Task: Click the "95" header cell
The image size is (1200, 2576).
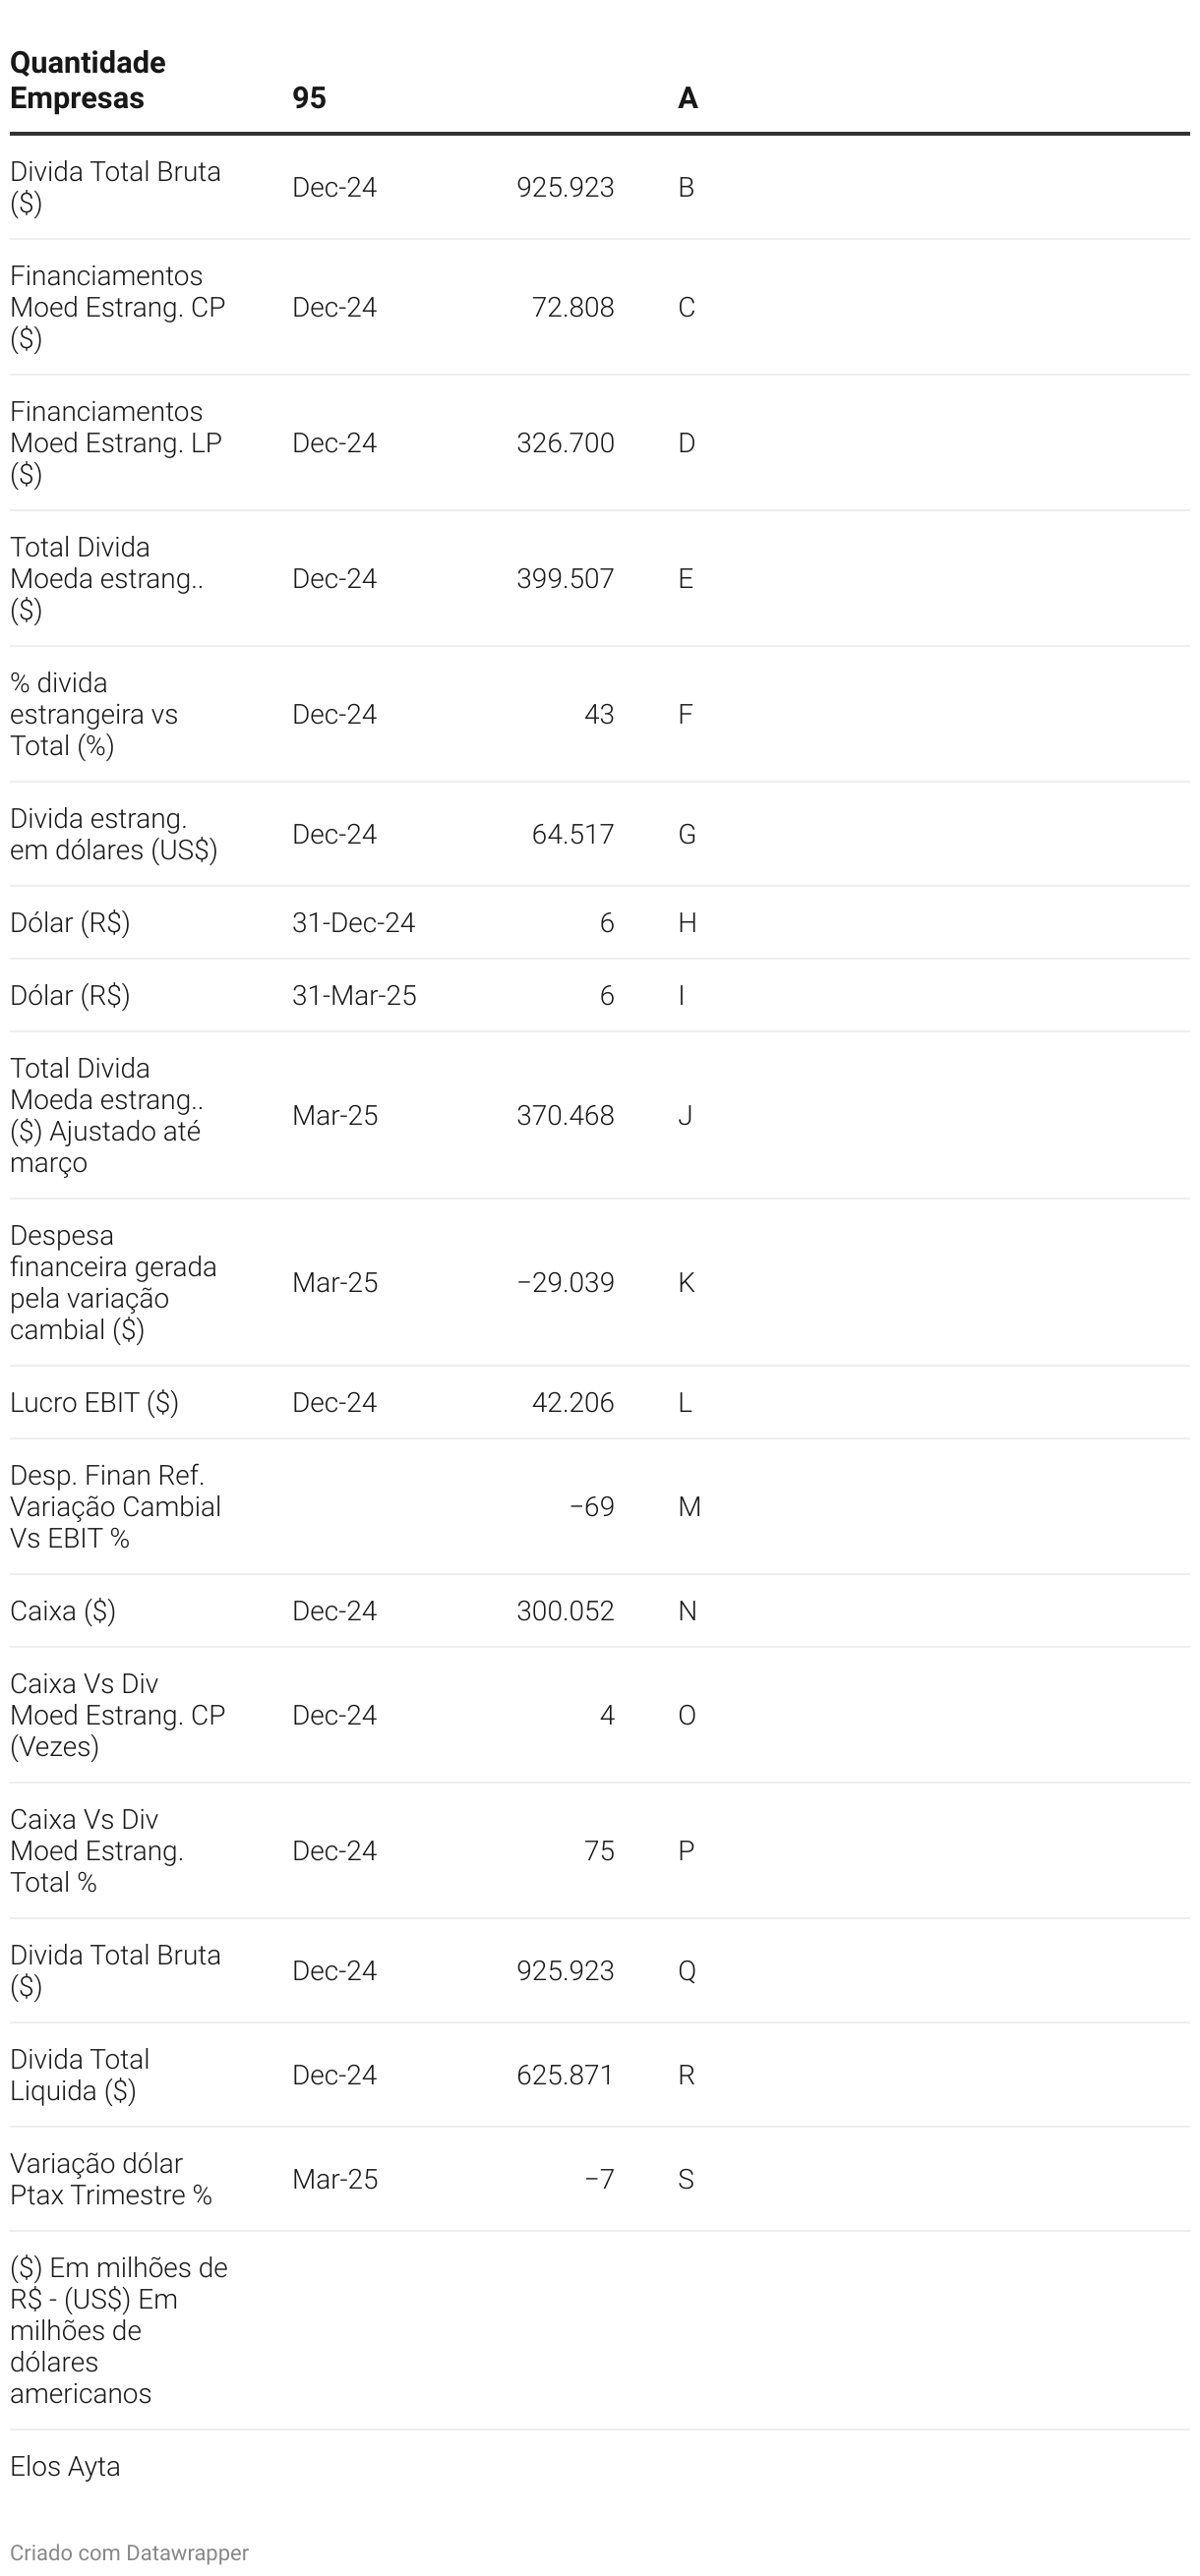Action: (309, 98)
